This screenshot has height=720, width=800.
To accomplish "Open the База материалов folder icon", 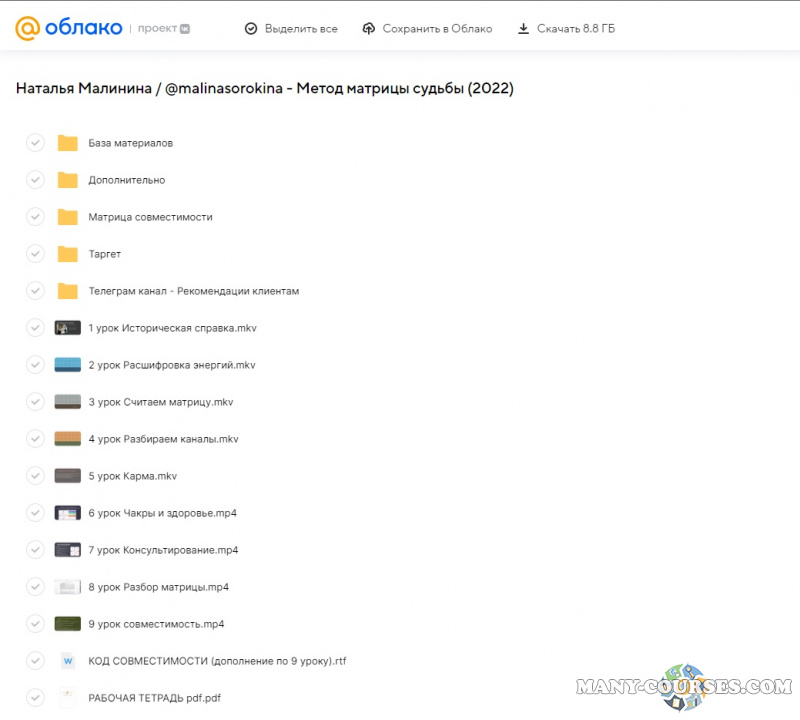I will pyautogui.click(x=67, y=143).
